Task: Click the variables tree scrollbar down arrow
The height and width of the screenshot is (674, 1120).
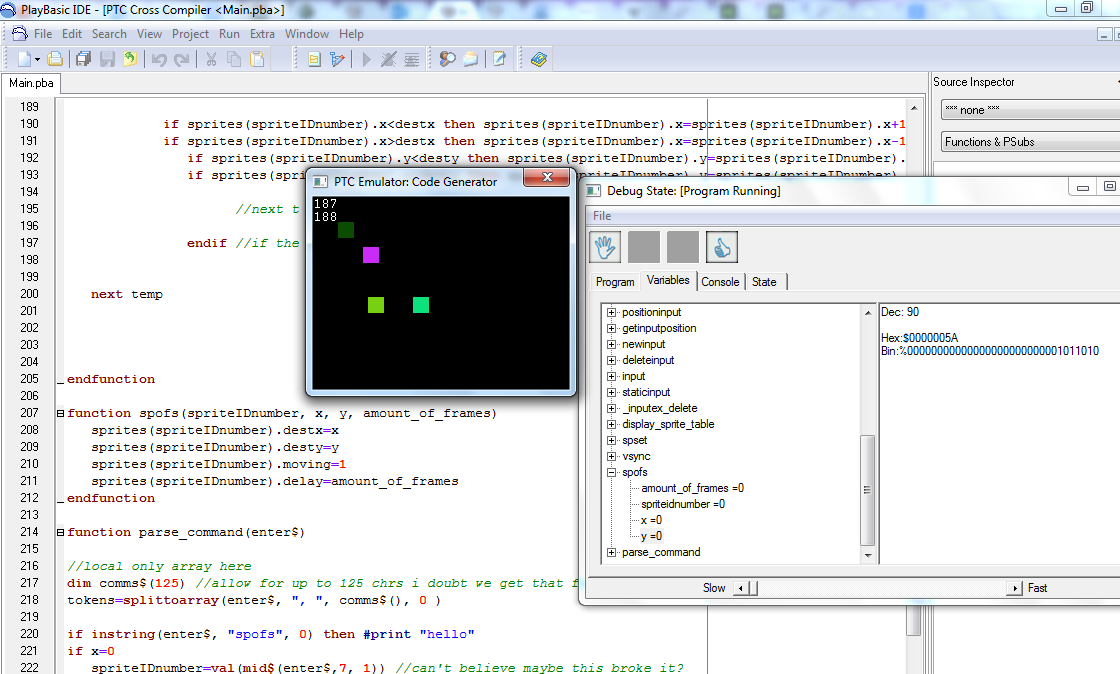Action: 868,555
